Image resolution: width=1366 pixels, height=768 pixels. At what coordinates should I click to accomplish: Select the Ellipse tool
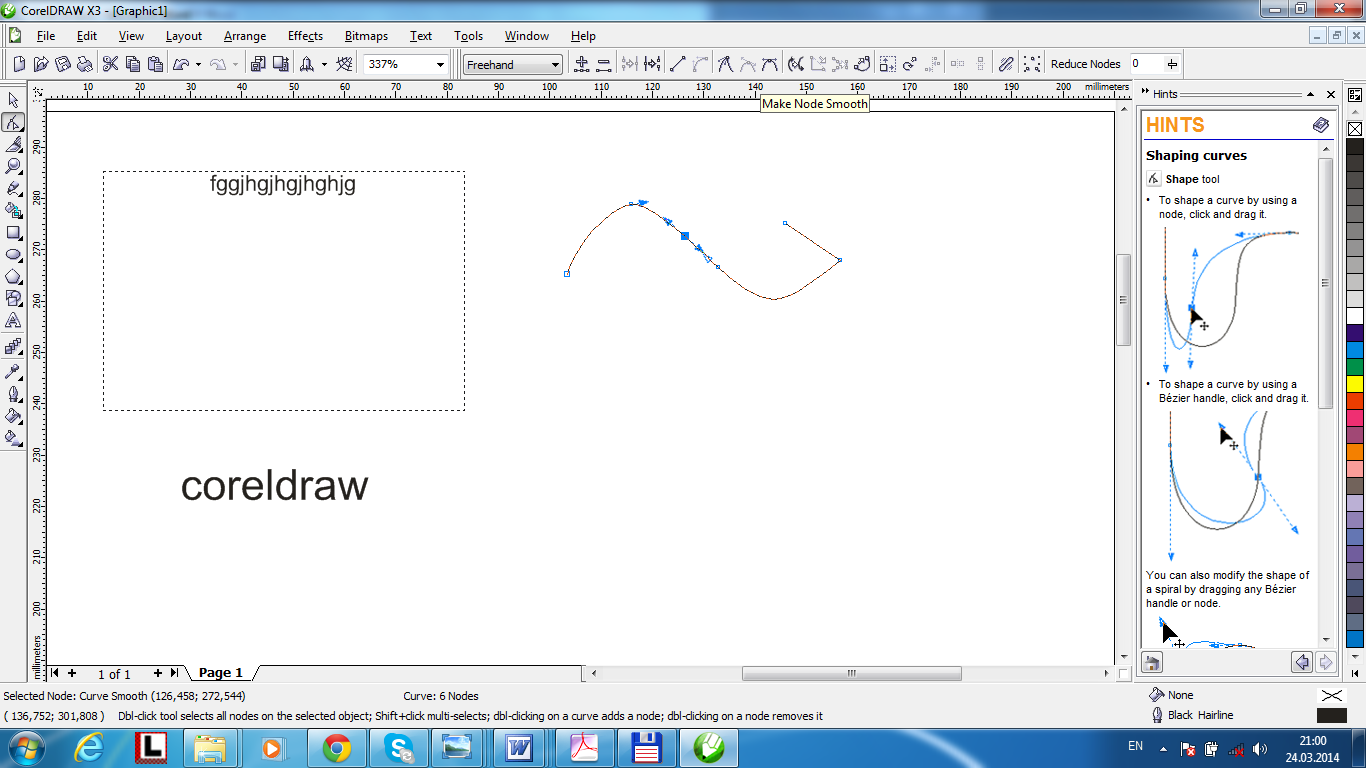(x=13, y=254)
